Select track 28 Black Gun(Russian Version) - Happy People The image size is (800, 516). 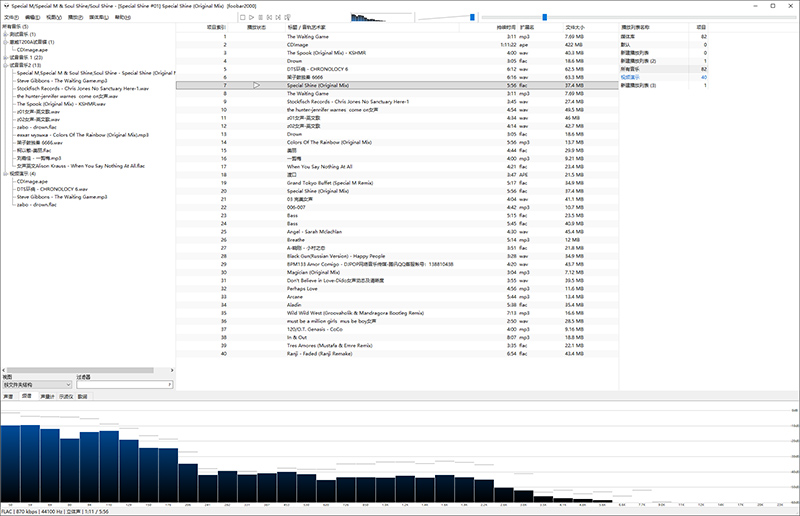(x=397, y=256)
